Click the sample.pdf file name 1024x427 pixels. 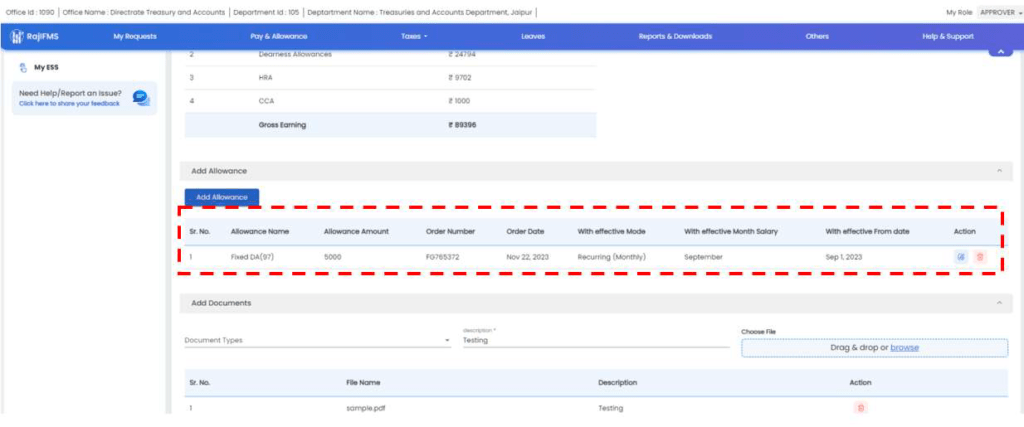364,408
